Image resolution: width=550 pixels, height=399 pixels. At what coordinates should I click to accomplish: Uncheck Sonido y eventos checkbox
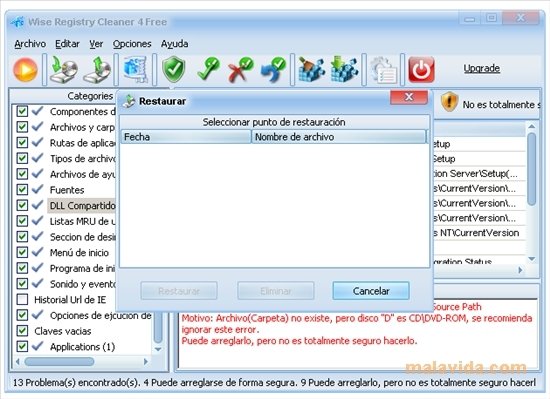(x=22, y=284)
